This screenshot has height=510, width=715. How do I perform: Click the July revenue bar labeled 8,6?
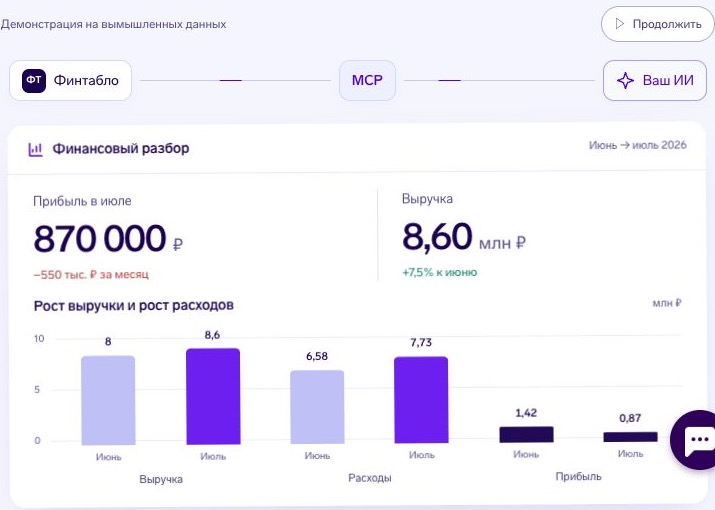[x=213, y=396]
